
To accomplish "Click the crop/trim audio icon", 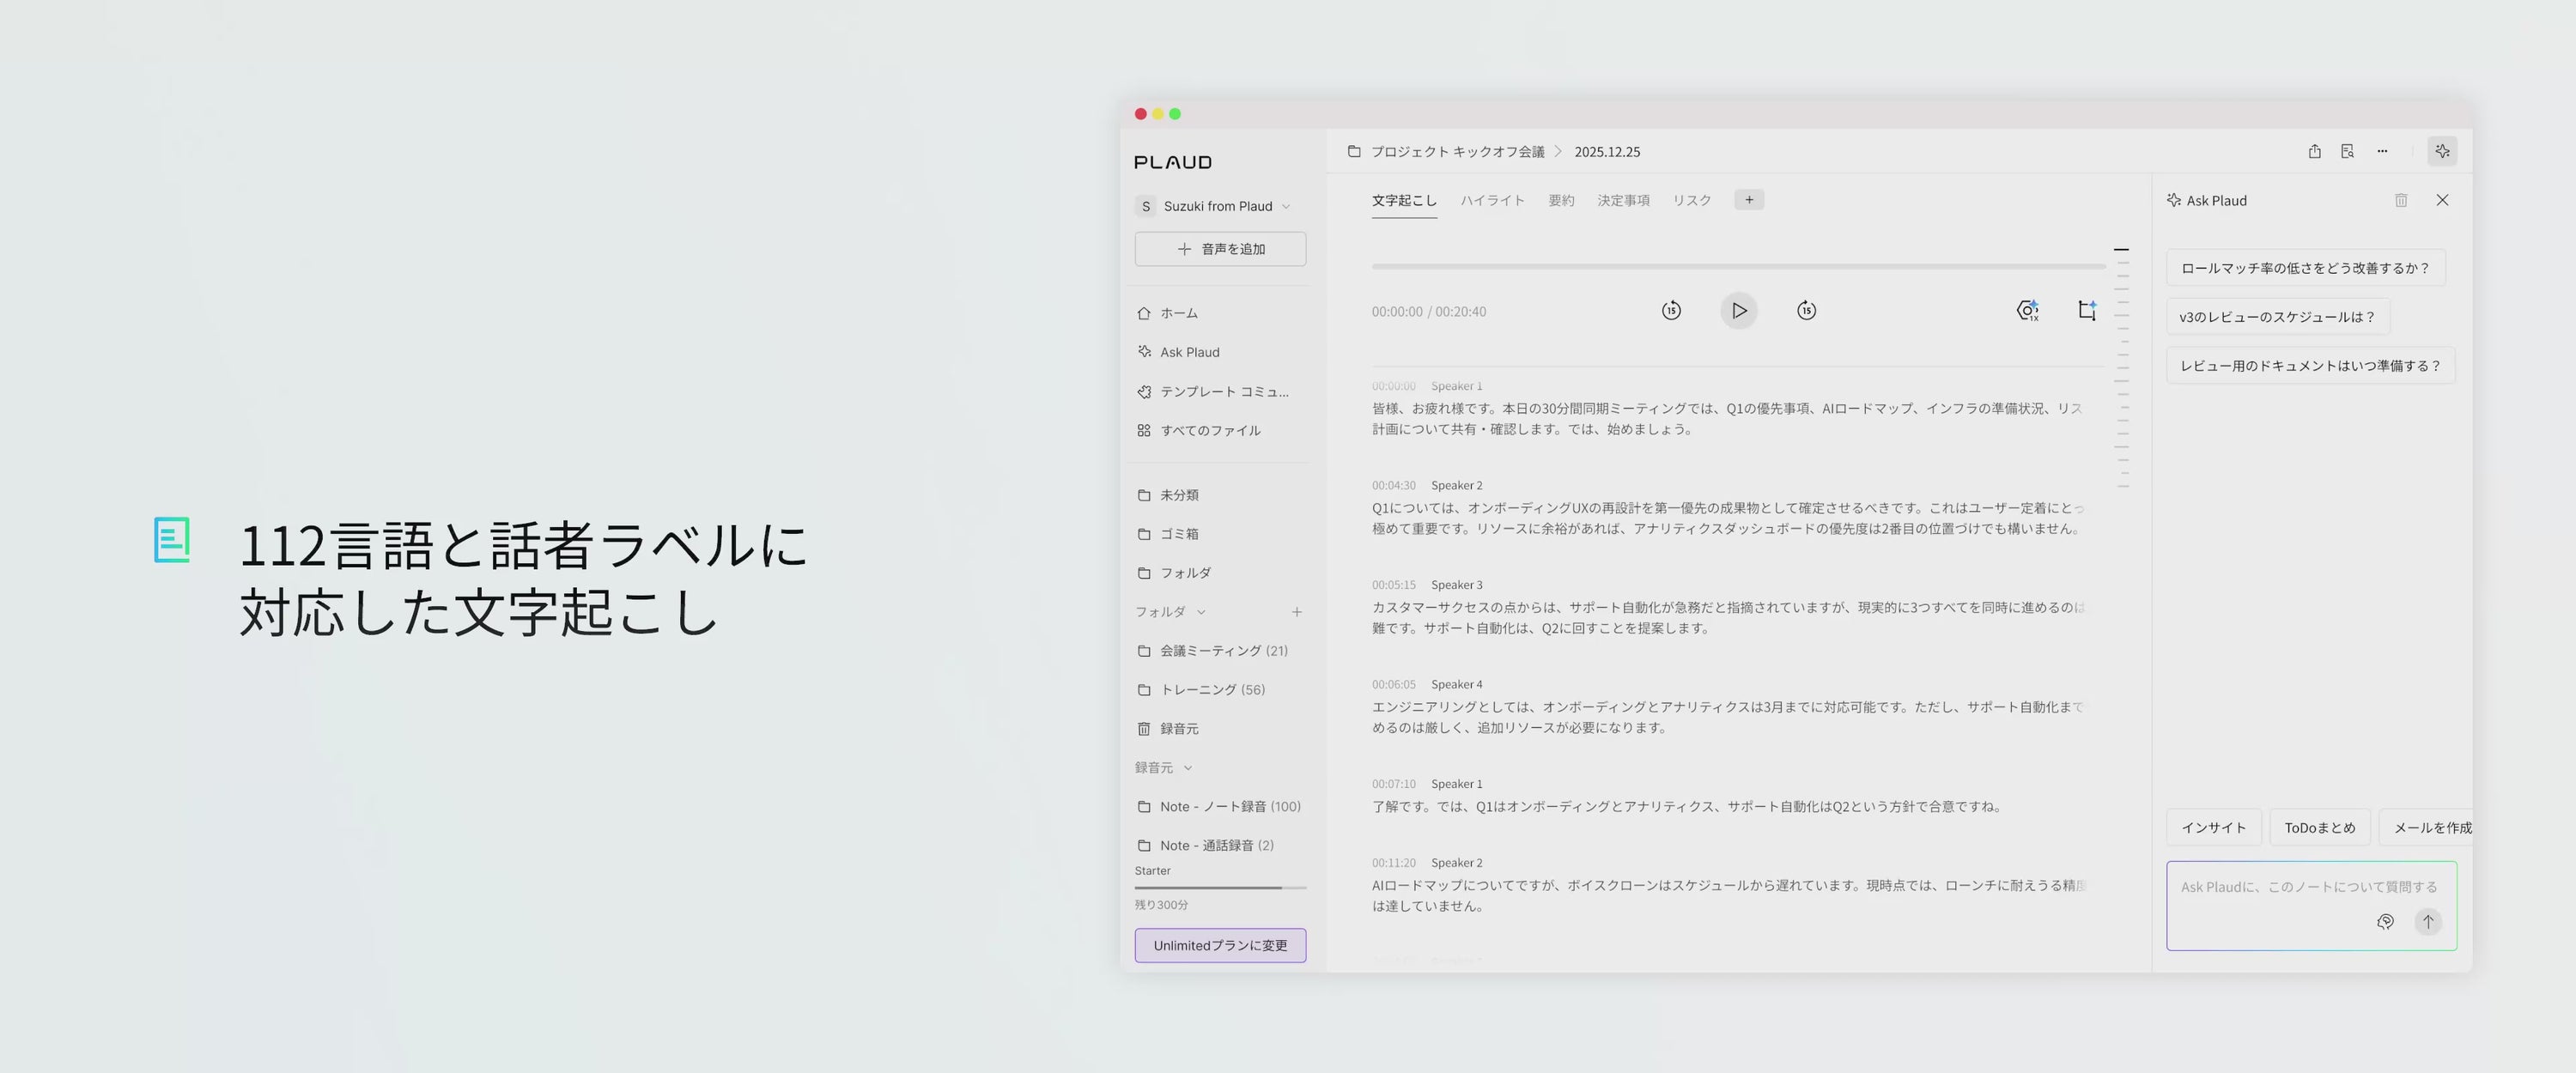I will (2087, 311).
